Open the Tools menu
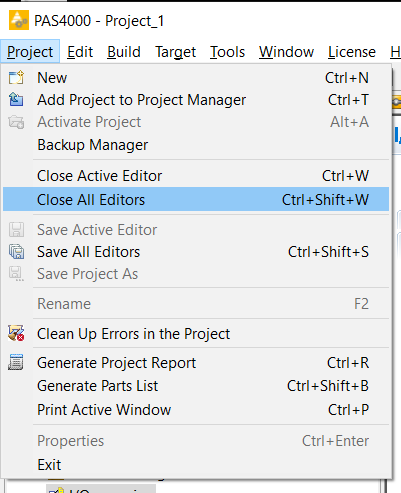 (x=227, y=52)
